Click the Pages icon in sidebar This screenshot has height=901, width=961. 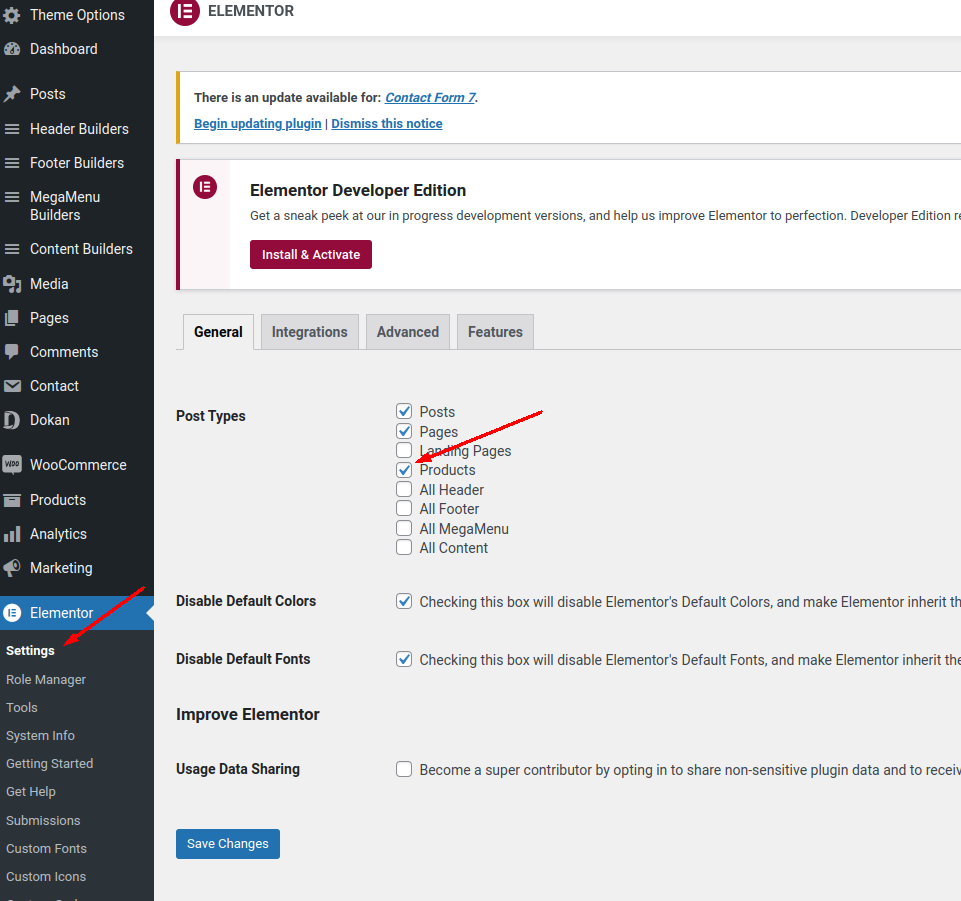pyautogui.click(x=12, y=318)
